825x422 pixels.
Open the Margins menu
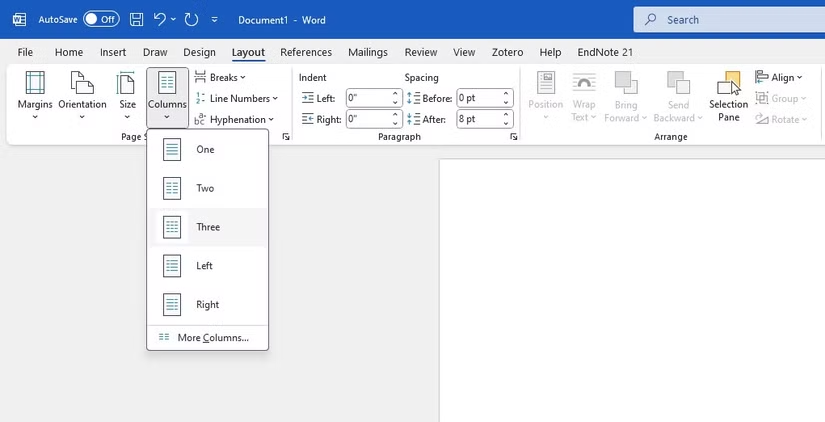coord(35,96)
